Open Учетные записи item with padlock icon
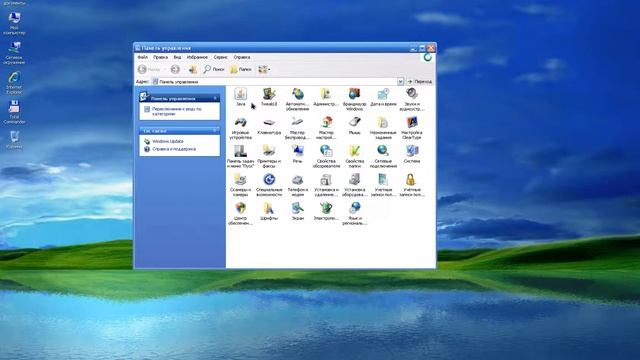The height and width of the screenshot is (360, 640). (x=412, y=185)
